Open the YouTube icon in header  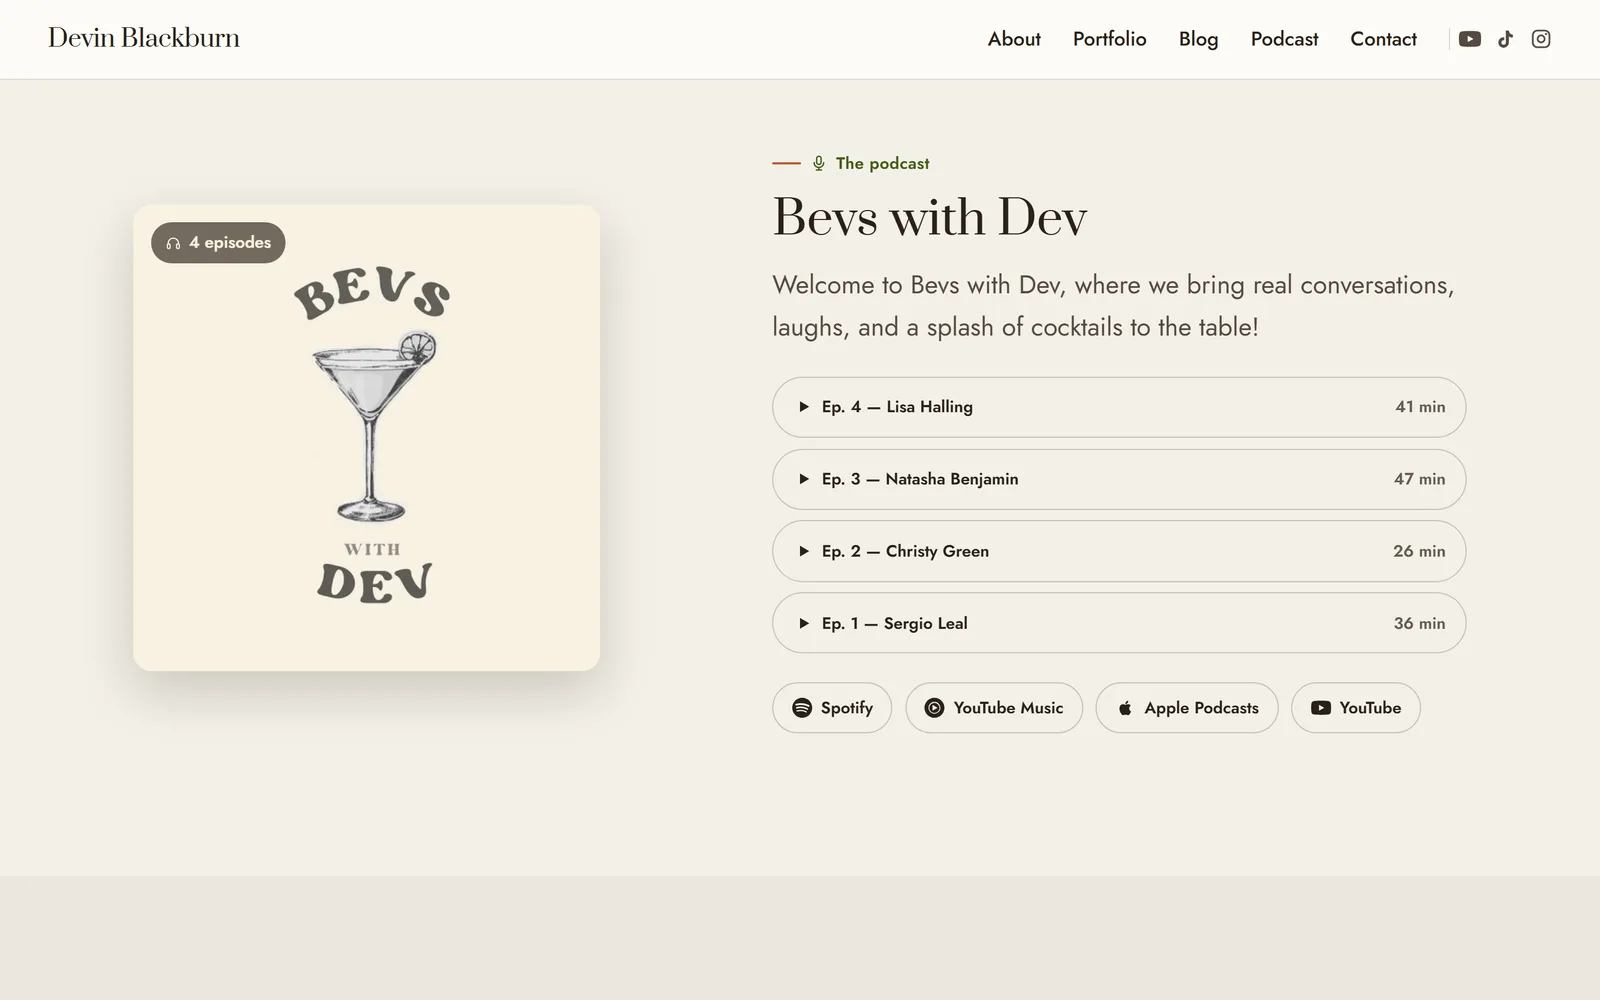1469,39
